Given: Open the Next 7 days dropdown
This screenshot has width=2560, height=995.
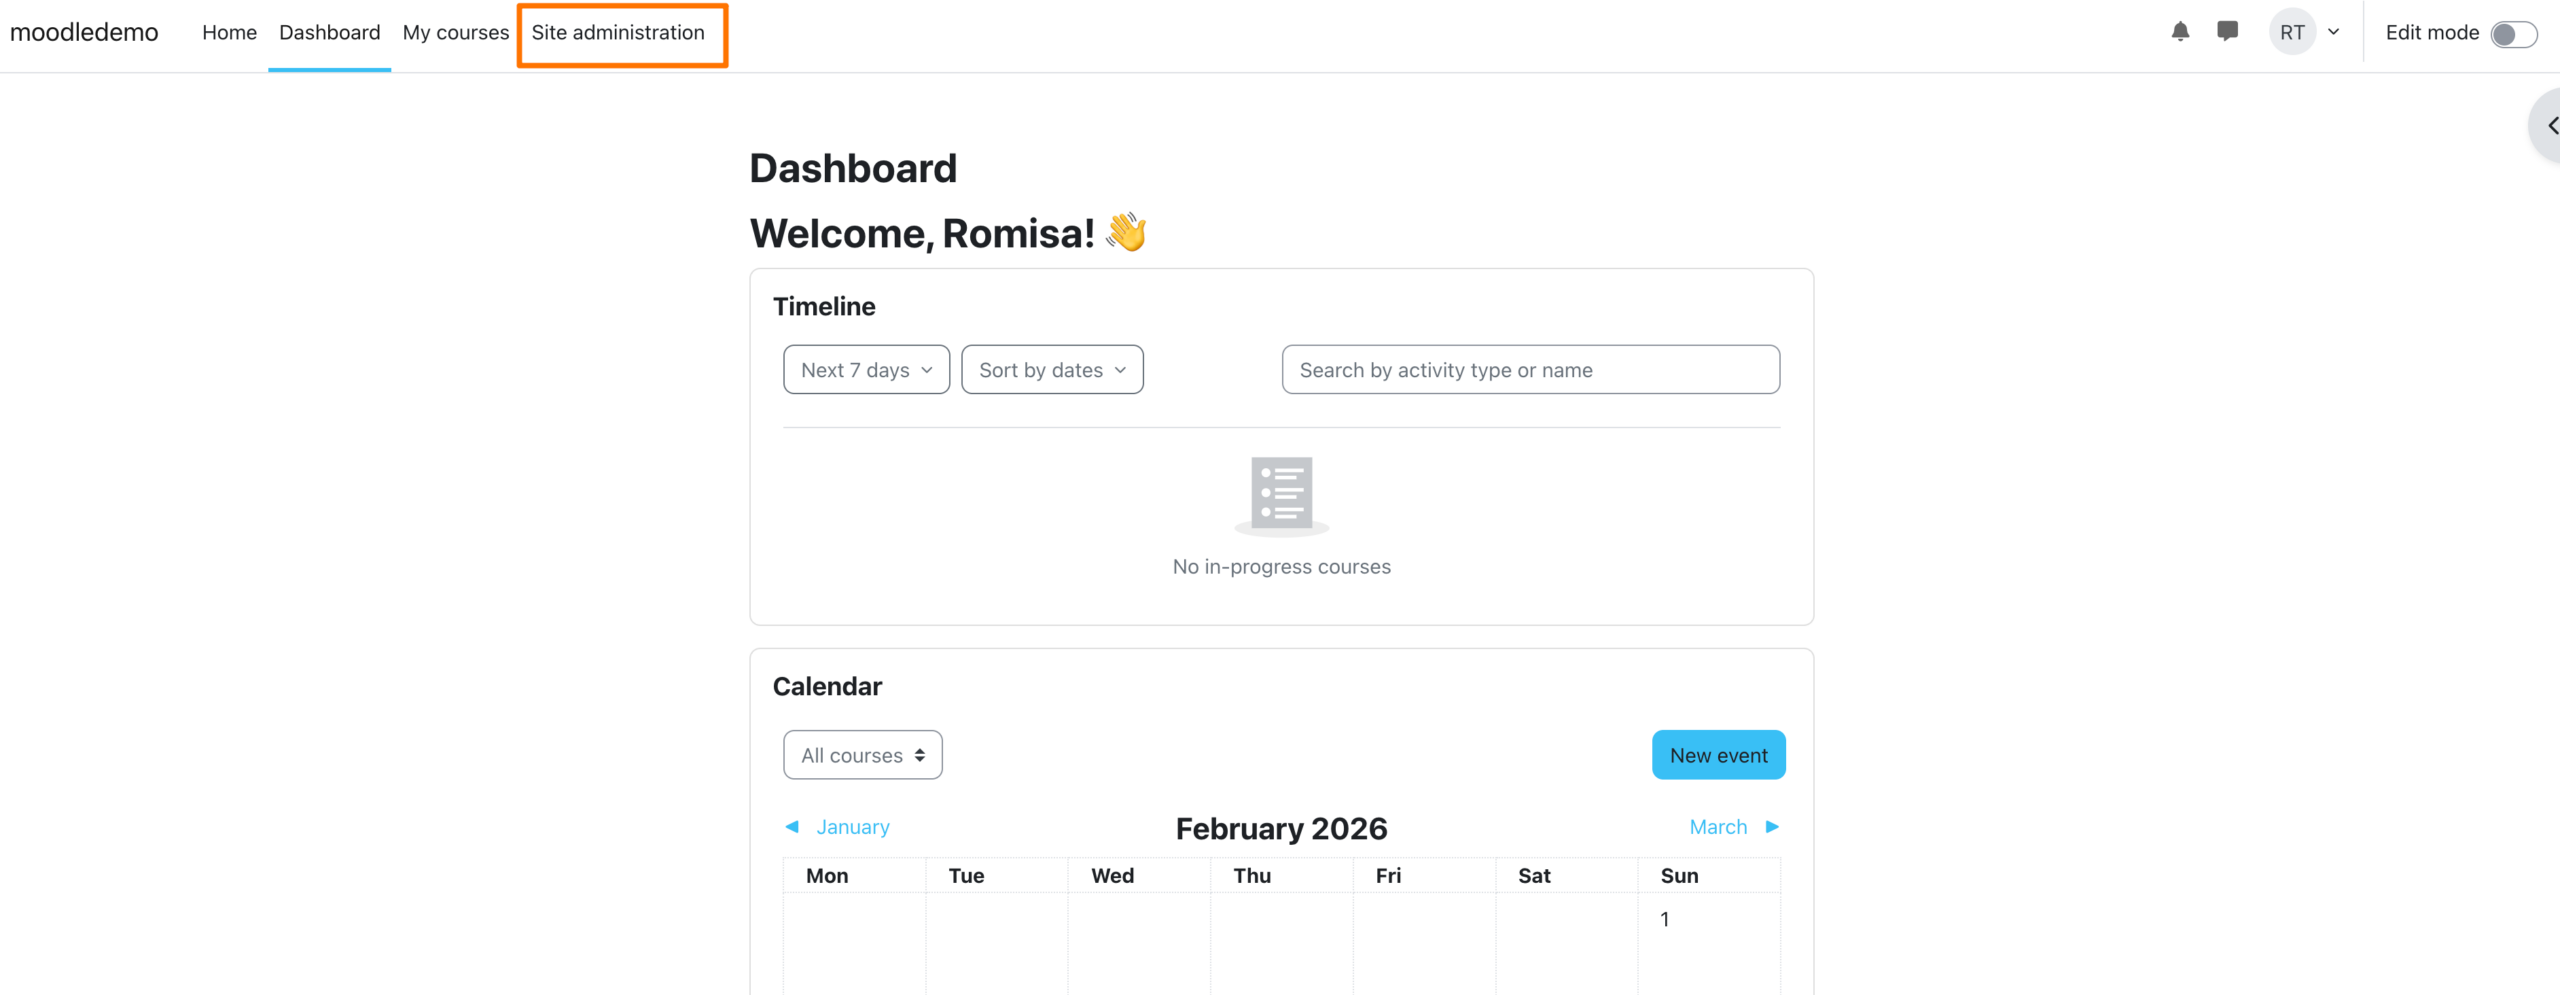Looking at the screenshot, I should [866, 370].
